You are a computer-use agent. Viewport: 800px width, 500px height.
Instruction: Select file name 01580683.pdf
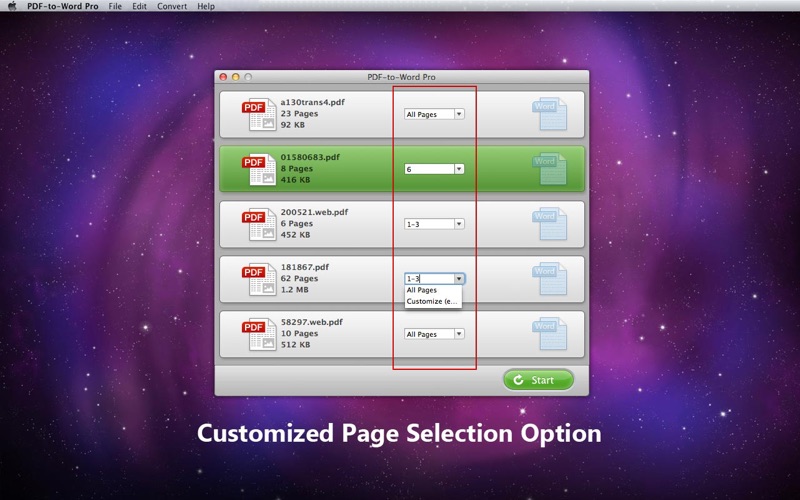[x=310, y=157]
